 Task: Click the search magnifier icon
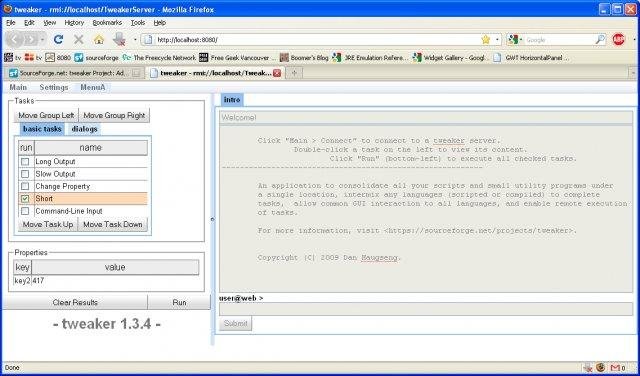pyautogui.click(x=600, y=40)
